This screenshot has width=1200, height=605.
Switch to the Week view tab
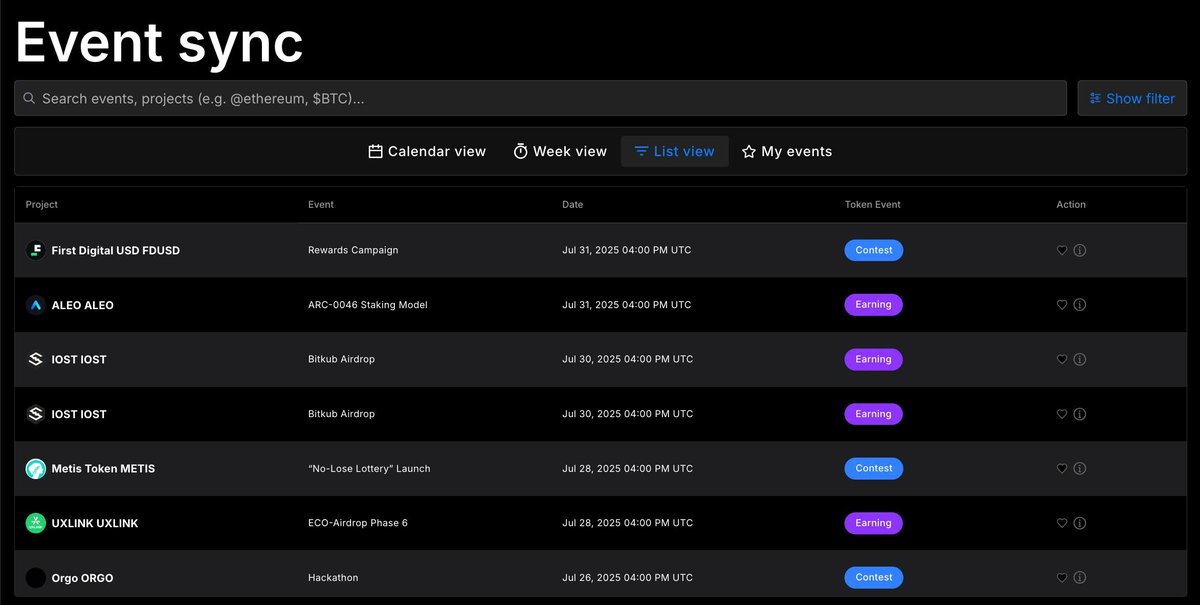click(x=560, y=152)
